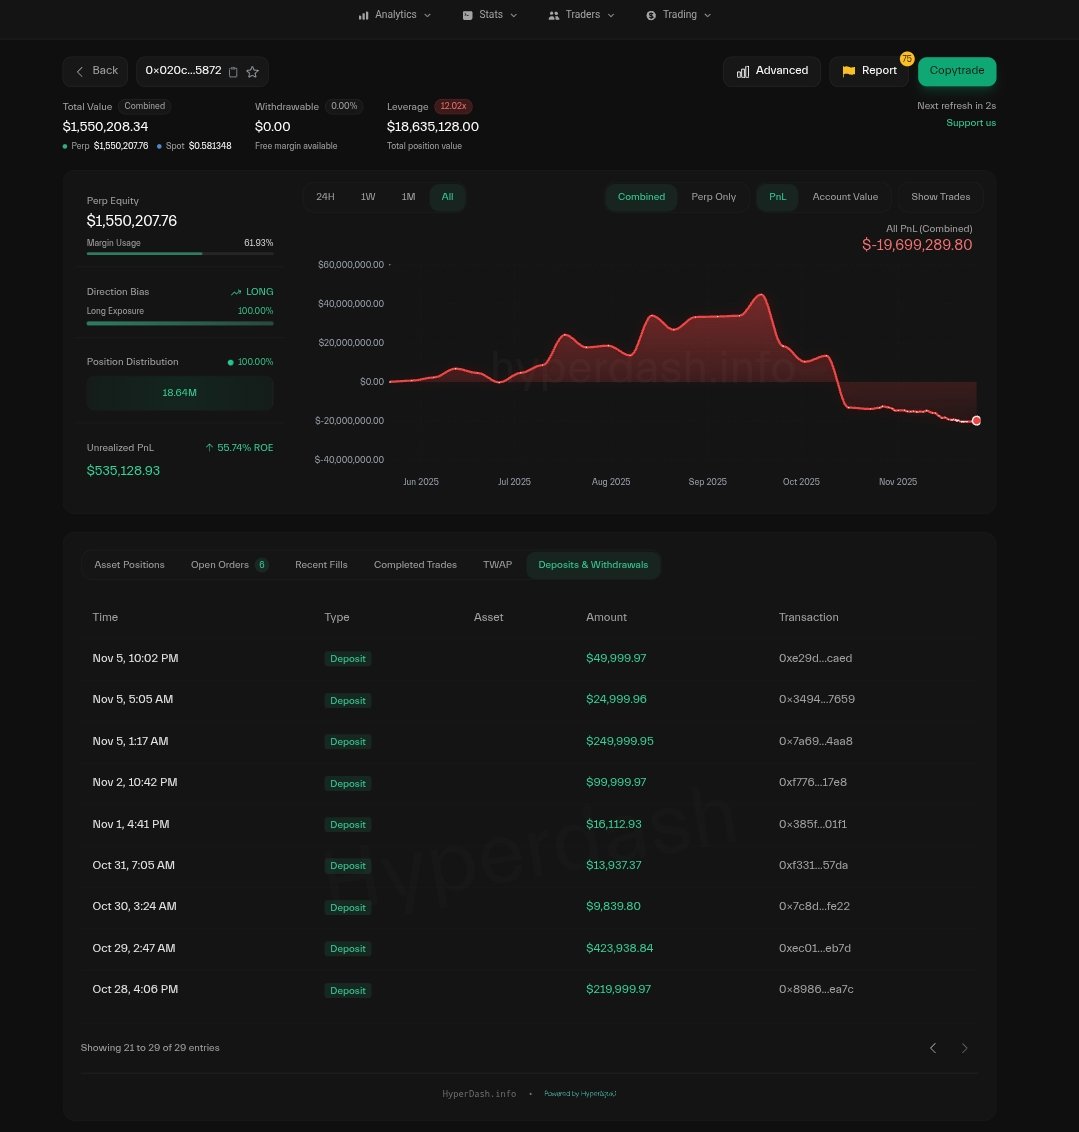
Task: Click the Advanced chart icon button
Action: pos(743,72)
